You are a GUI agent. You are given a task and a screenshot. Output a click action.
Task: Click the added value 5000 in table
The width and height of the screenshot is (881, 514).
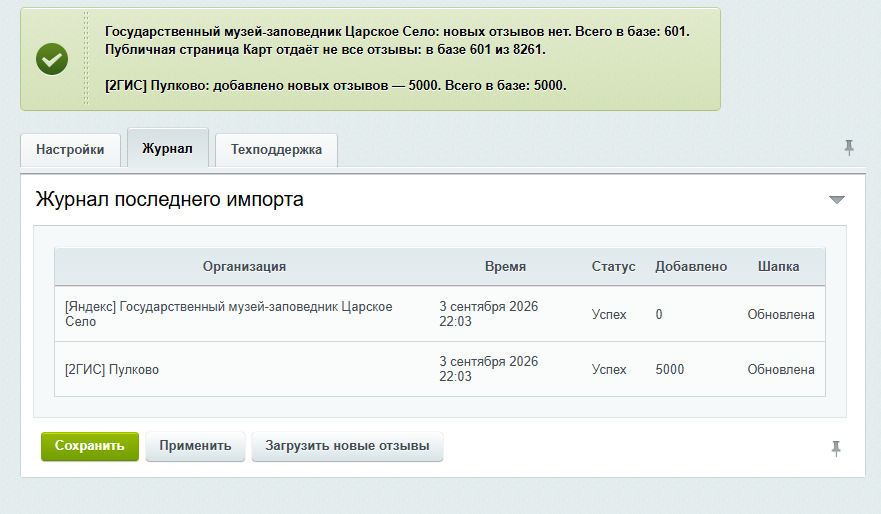coord(669,370)
